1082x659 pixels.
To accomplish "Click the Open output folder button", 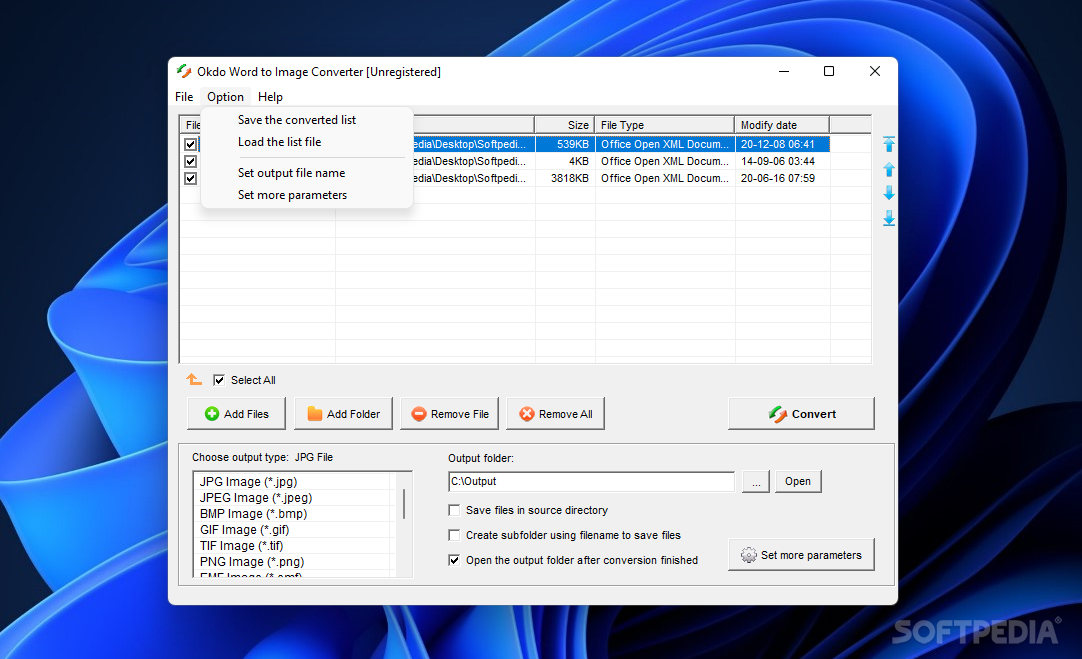I will (798, 482).
